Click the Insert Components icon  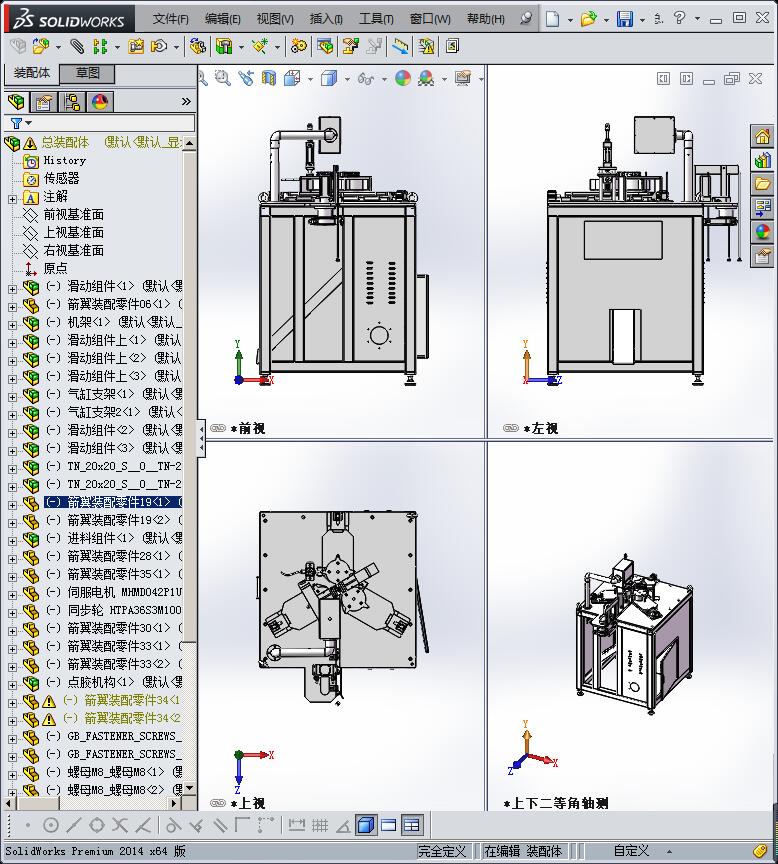pyautogui.click(x=41, y=46)
